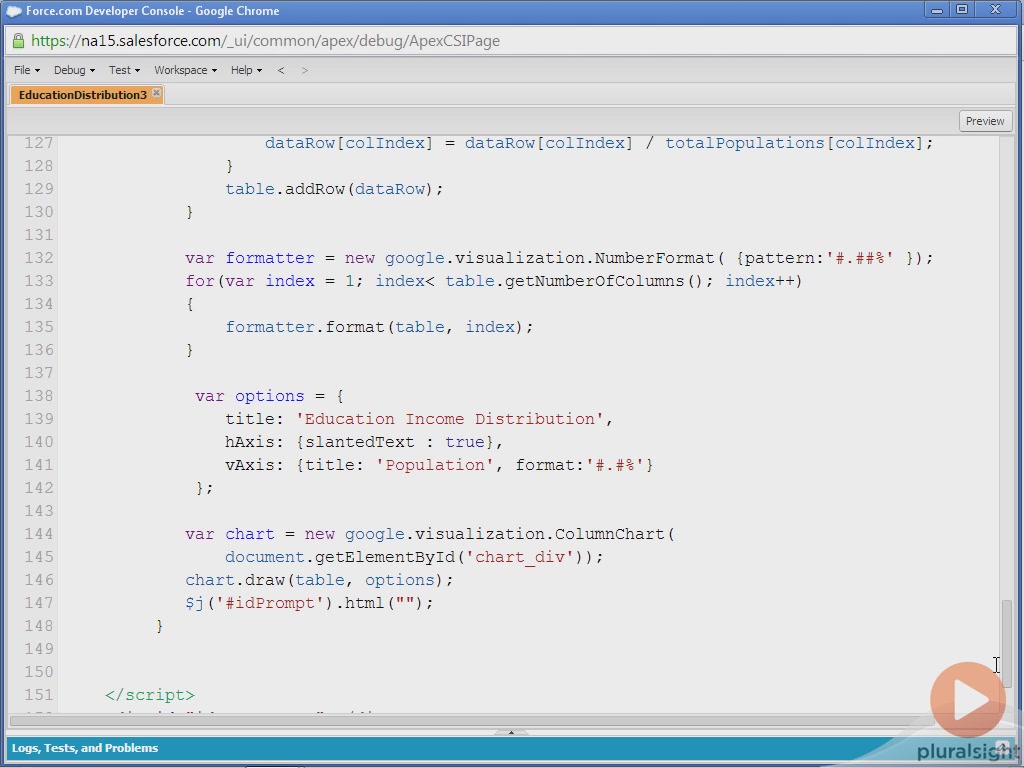Click 'var options' on line 138
1024x768 pixels.
249,396
